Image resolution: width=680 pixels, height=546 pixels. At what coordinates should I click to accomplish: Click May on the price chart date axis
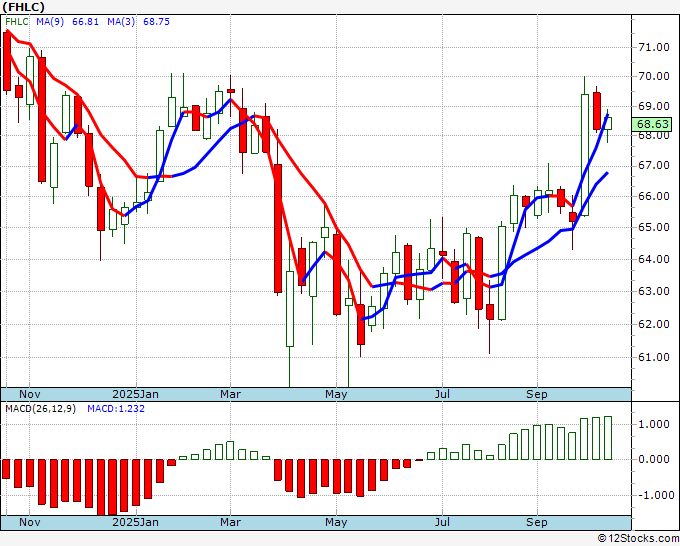coord(336,394)
